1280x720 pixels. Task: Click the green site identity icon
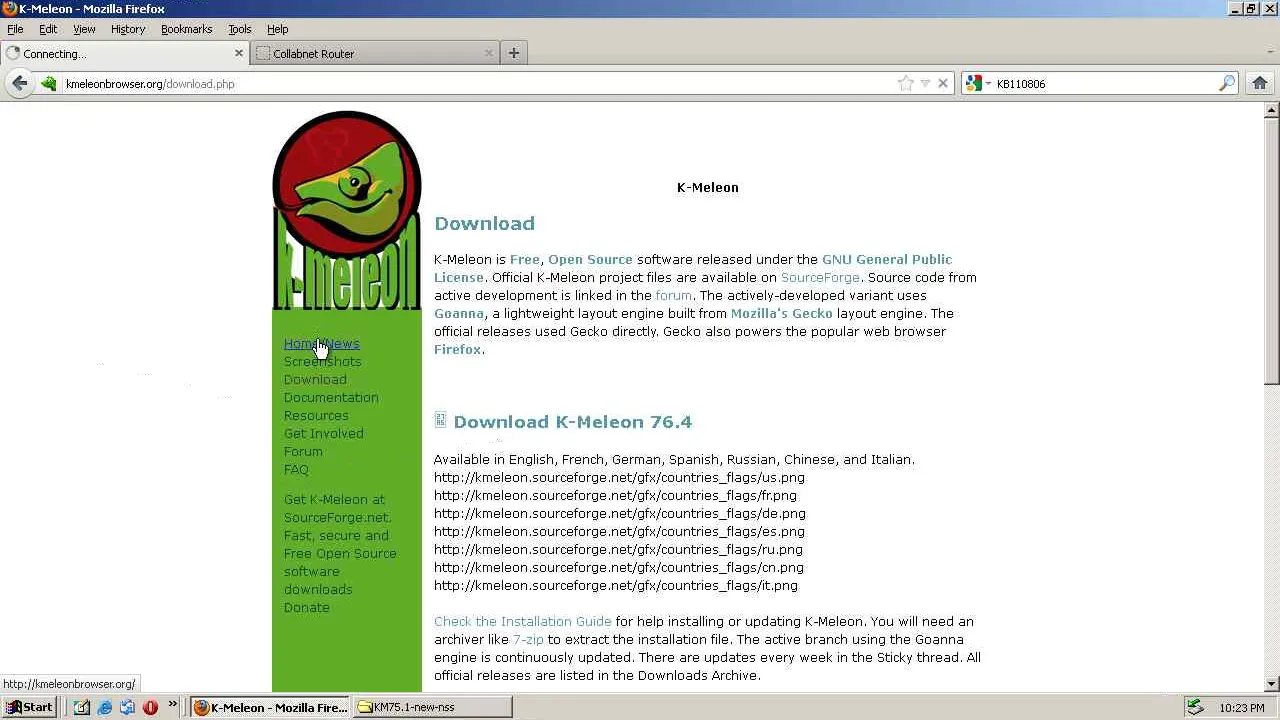point(48,84)
